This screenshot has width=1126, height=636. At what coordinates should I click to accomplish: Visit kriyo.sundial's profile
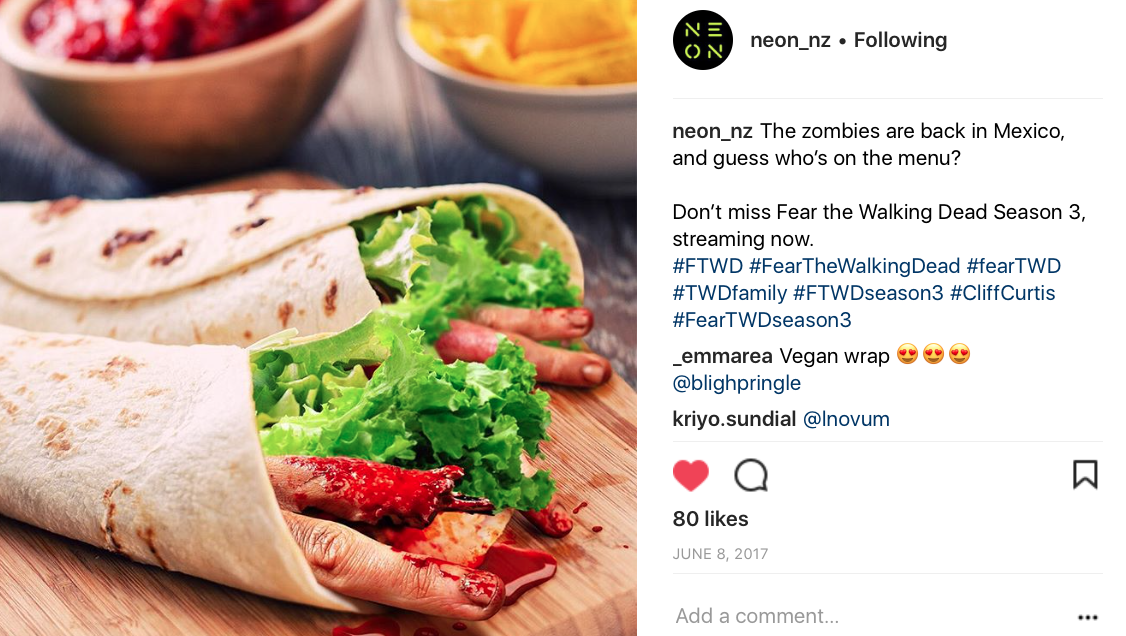(734, 419)
